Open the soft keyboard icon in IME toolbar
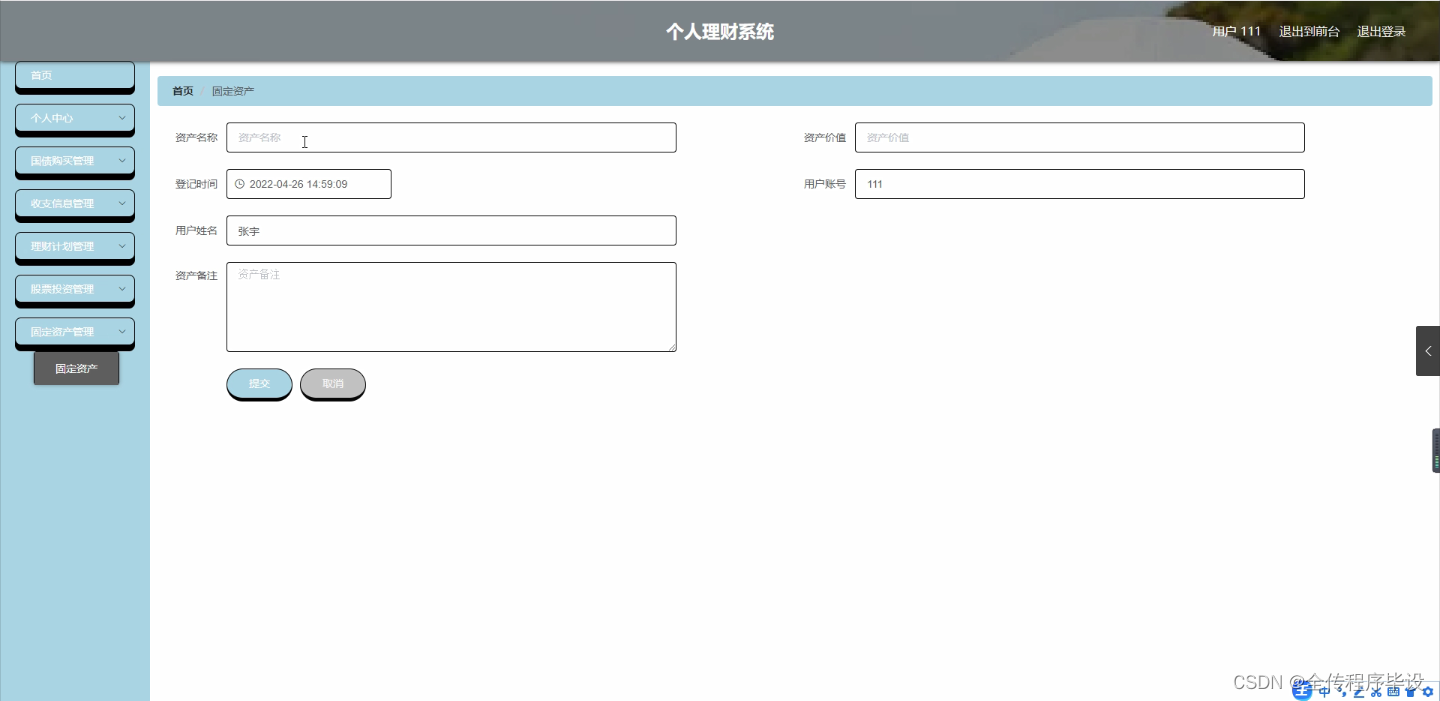The image size is (1440, 701). [1394, 691]
